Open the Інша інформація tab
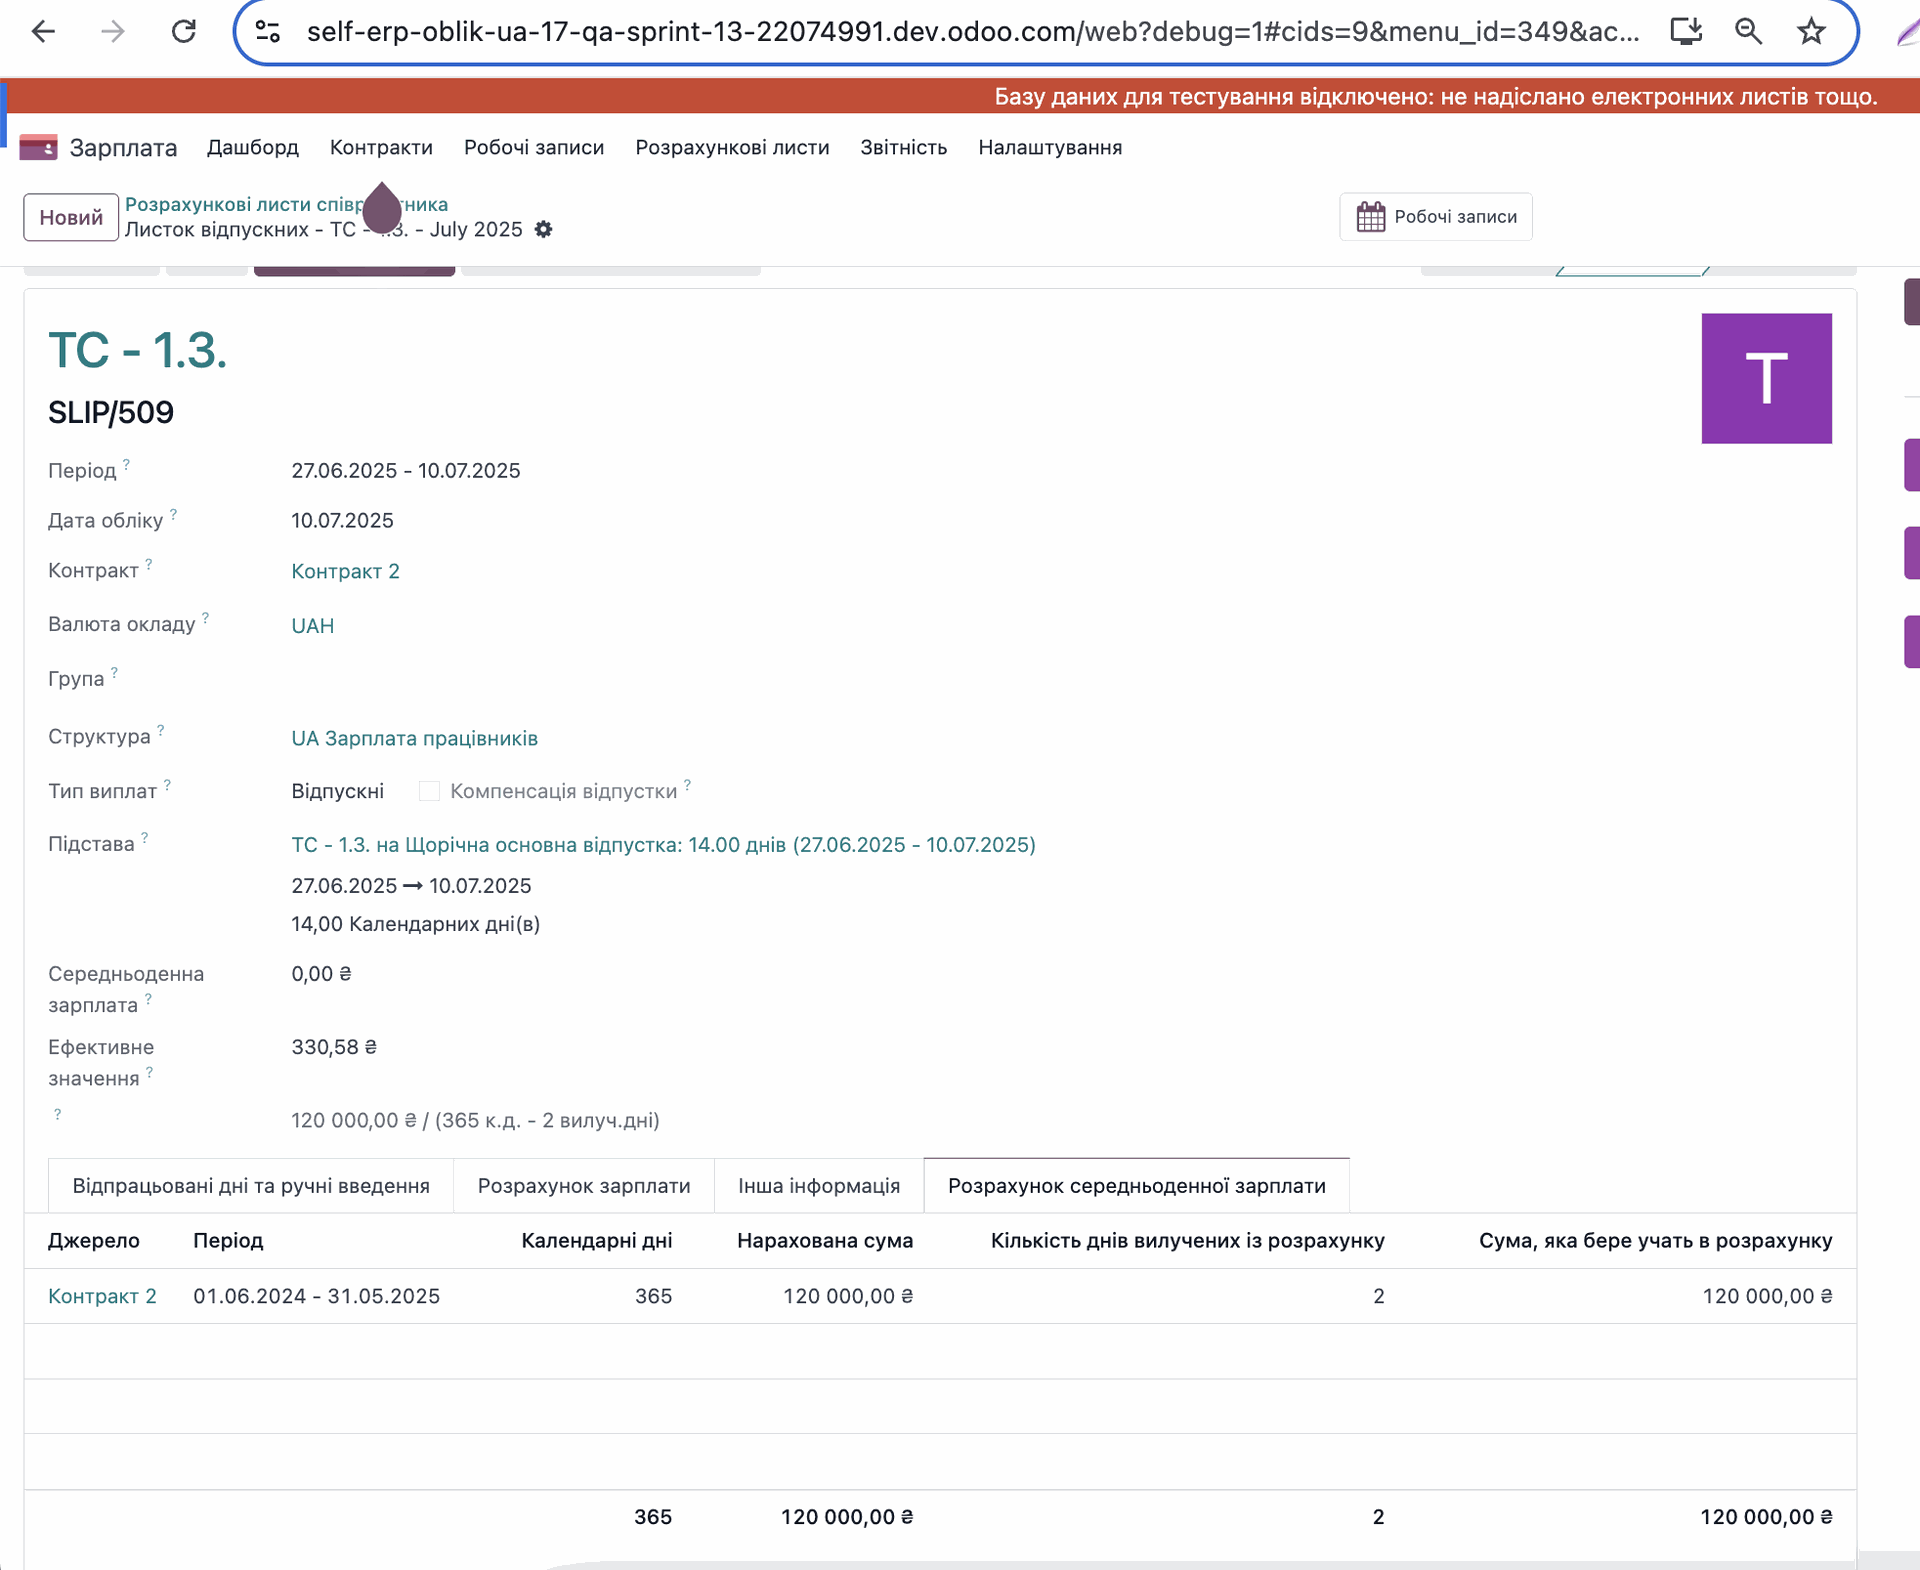This screenshot has height=1570, width=1920. (818, 1186)
